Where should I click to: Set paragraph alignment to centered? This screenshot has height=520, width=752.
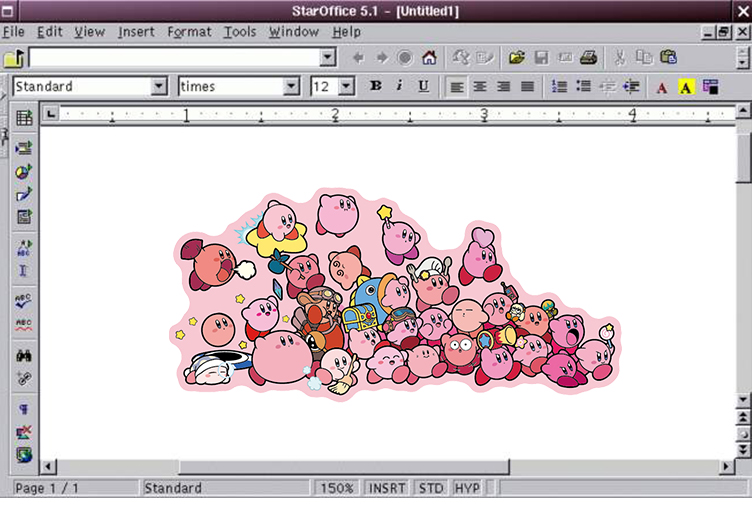point(480,87)
